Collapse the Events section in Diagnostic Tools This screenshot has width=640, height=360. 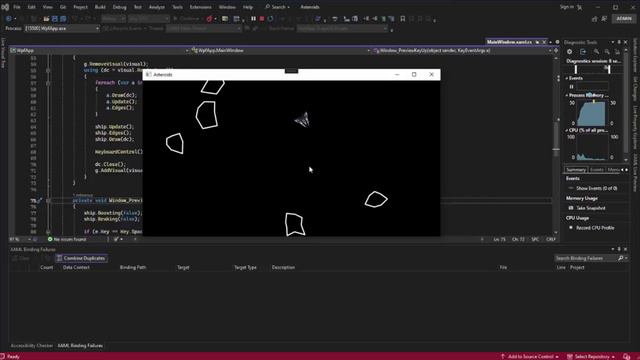coord(567,78)
